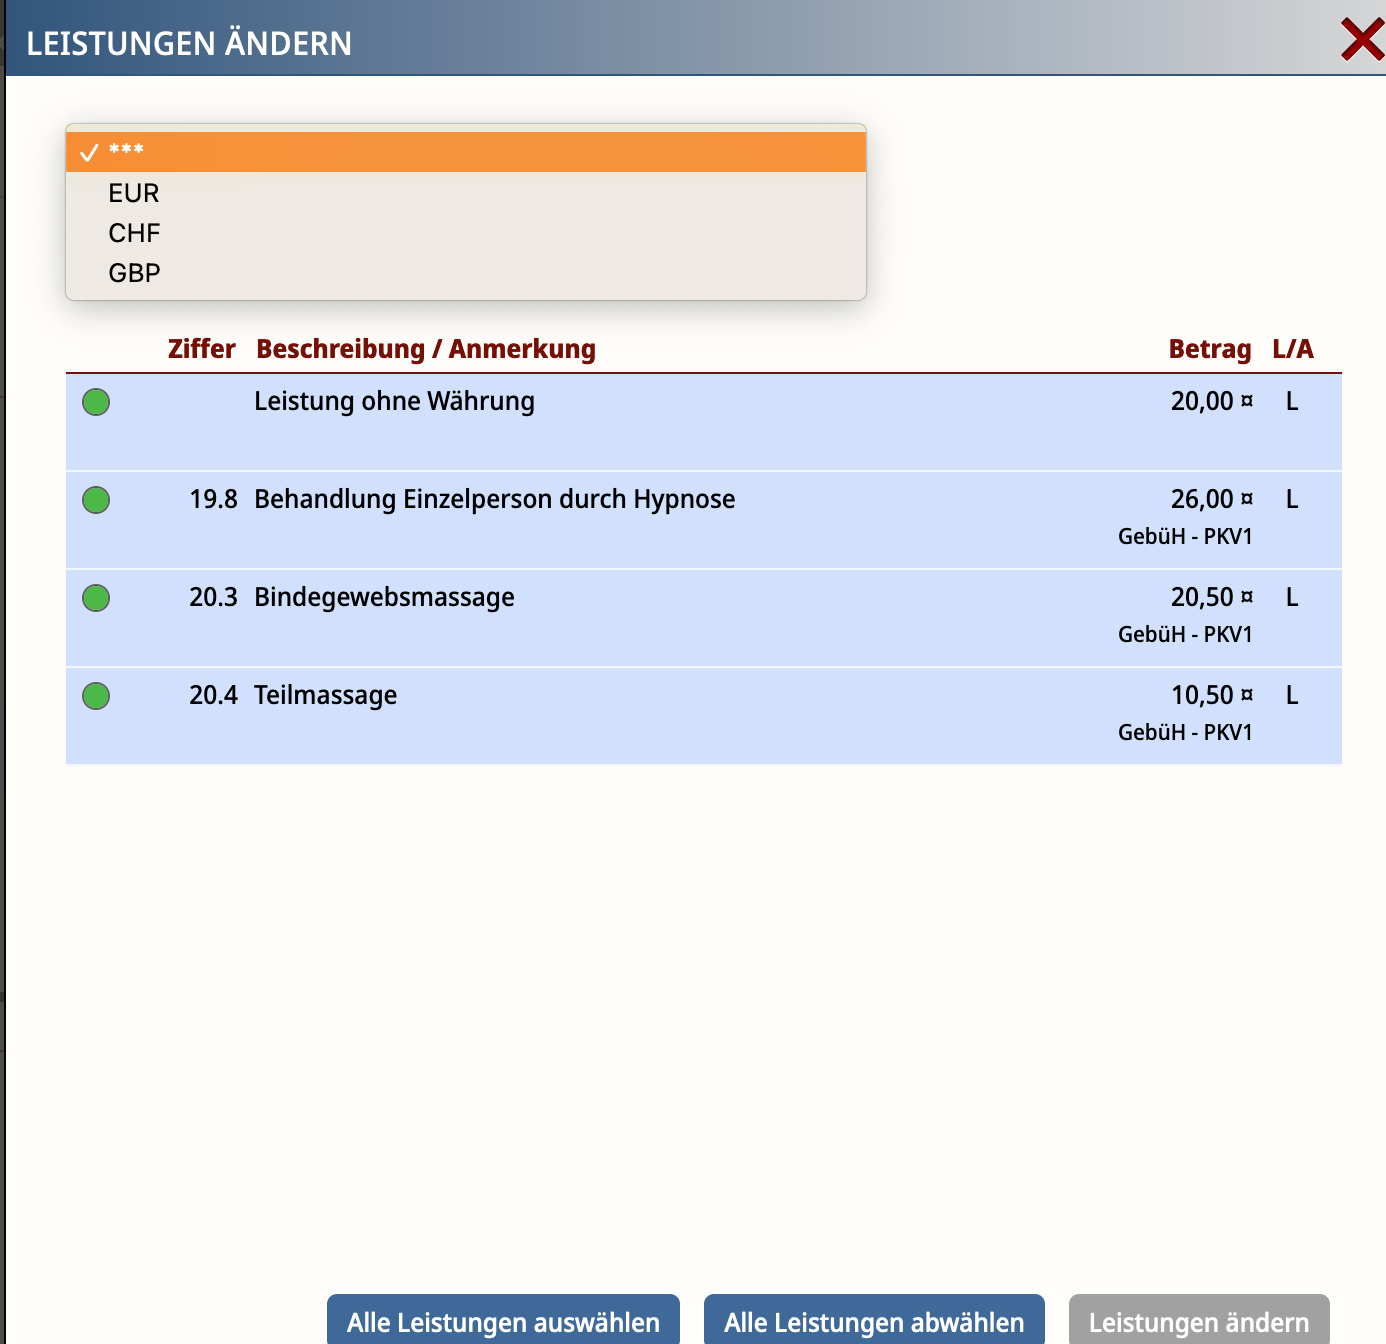1386x1344 pixels.
Task: Close the Leistungen ändern dialog
Action: tap(1361, 41)
